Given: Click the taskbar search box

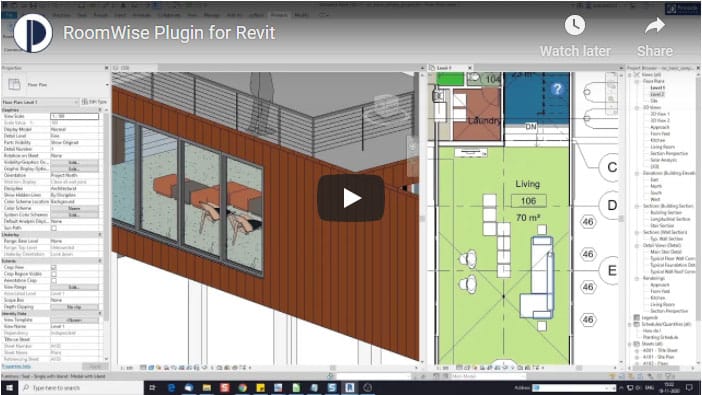Looking at the screenshot, I should 81,387.
